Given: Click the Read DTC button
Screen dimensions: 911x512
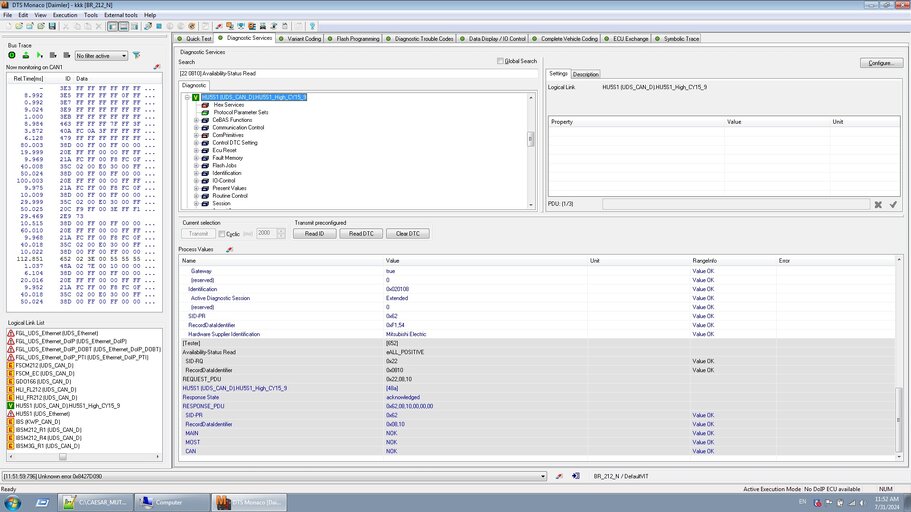Looking at the screenshot, I should point(361,234).
